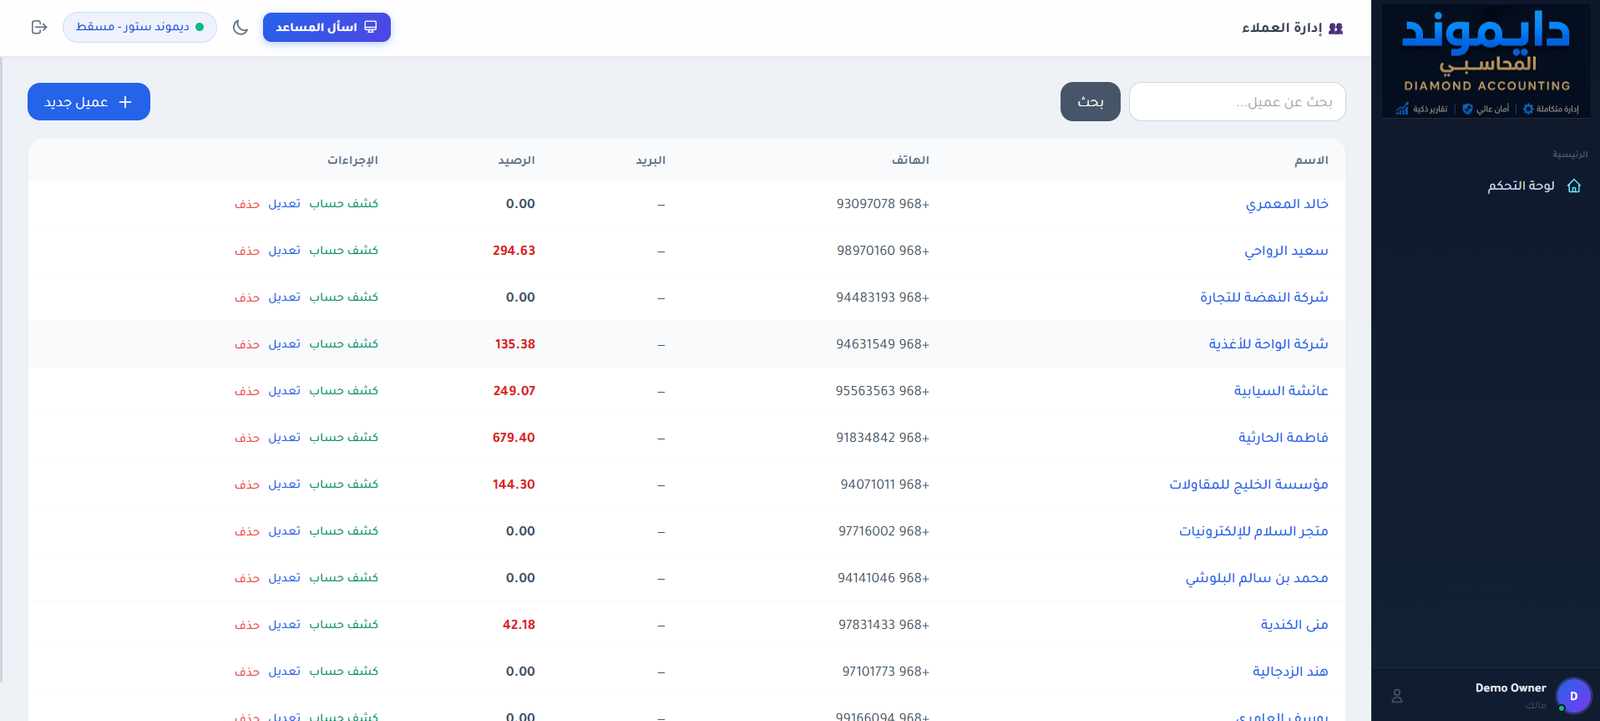Image resolution: width=1600 pixels, height=721 pixels.
Task: Click the بحث search button
Action: 1090,102
